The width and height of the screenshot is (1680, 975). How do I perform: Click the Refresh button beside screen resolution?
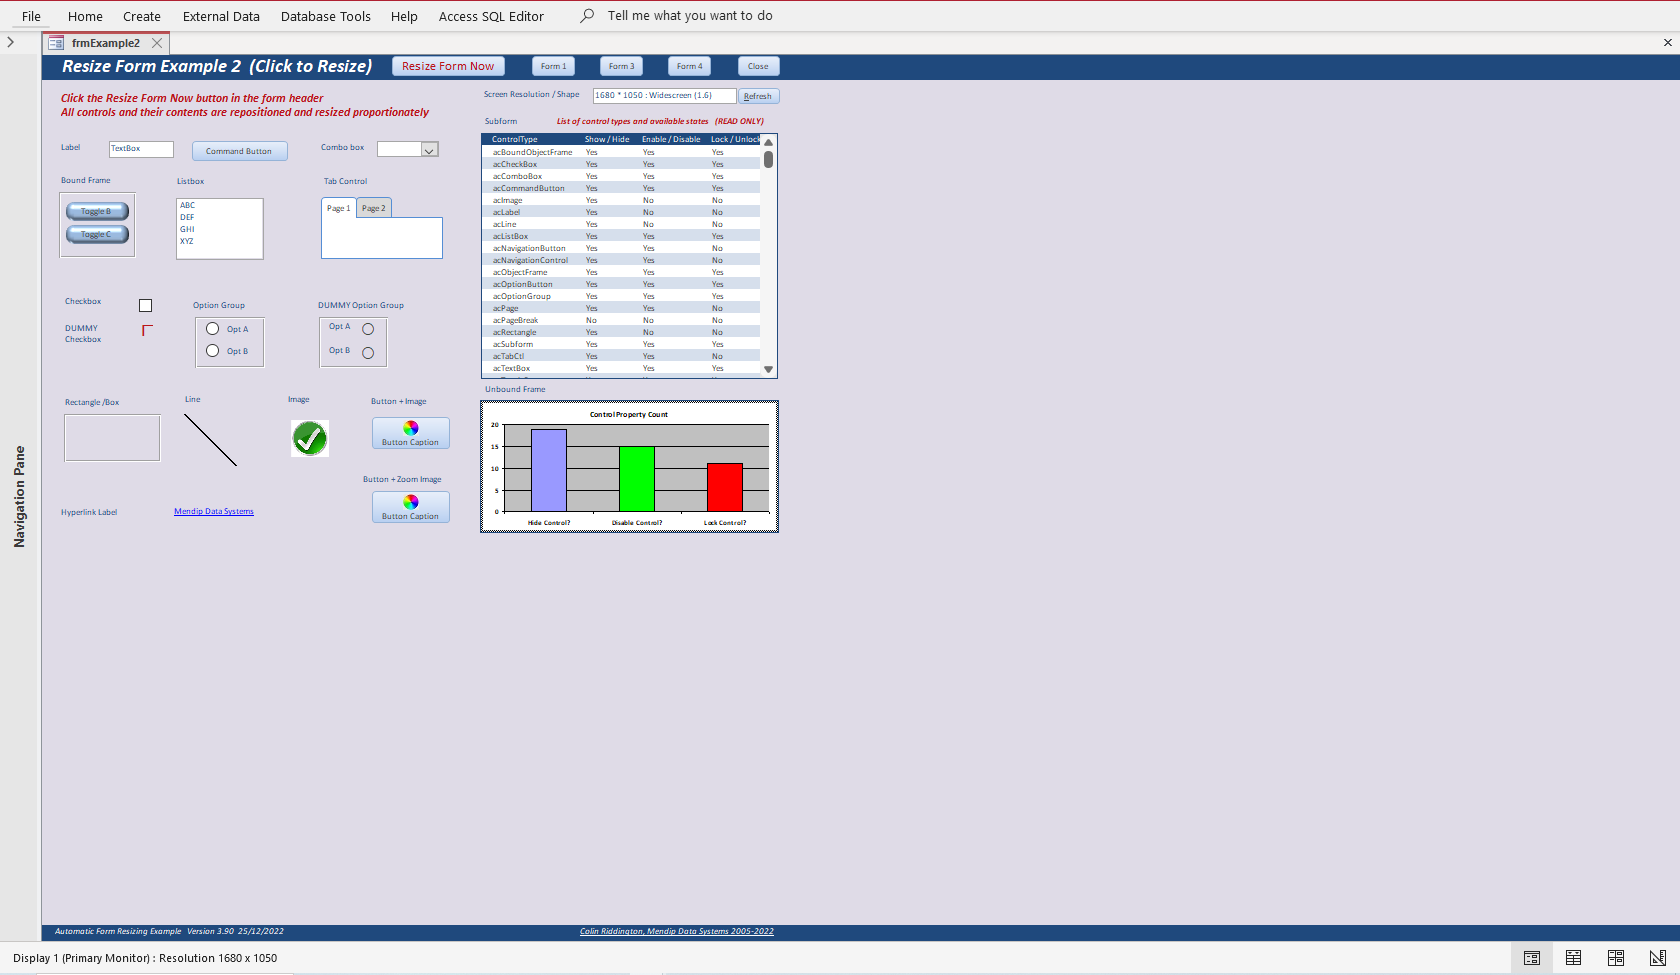[758, 96]
